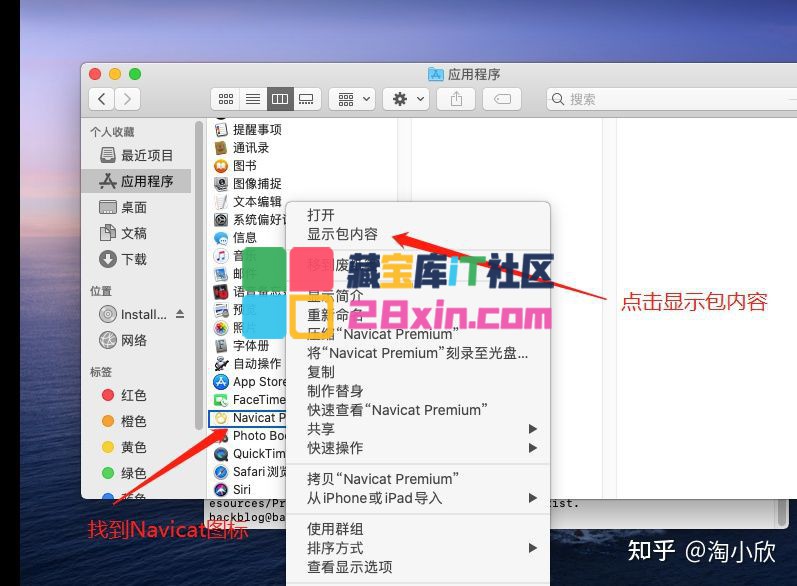The height and width of the screenshot is (586, 797).
Task: Select Safari浏览器 in the list
Action: tap(248, 472)
